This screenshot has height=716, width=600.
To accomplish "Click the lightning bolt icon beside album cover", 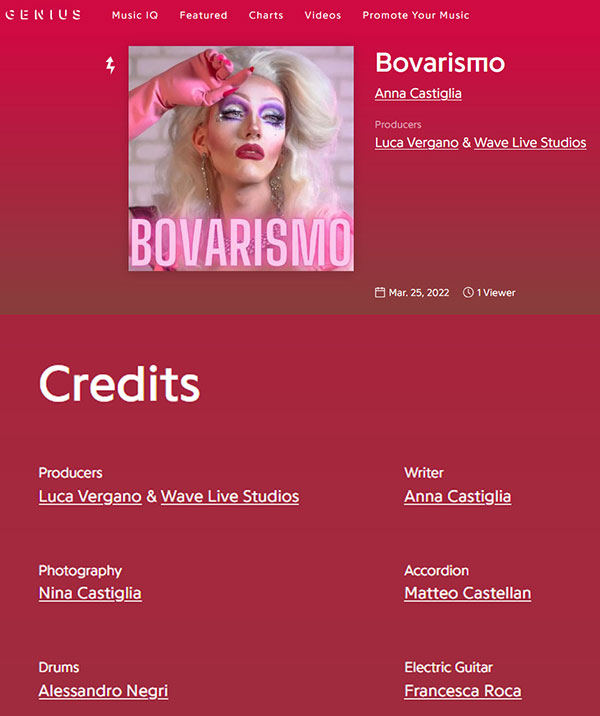I will click(x=111, y=65).
